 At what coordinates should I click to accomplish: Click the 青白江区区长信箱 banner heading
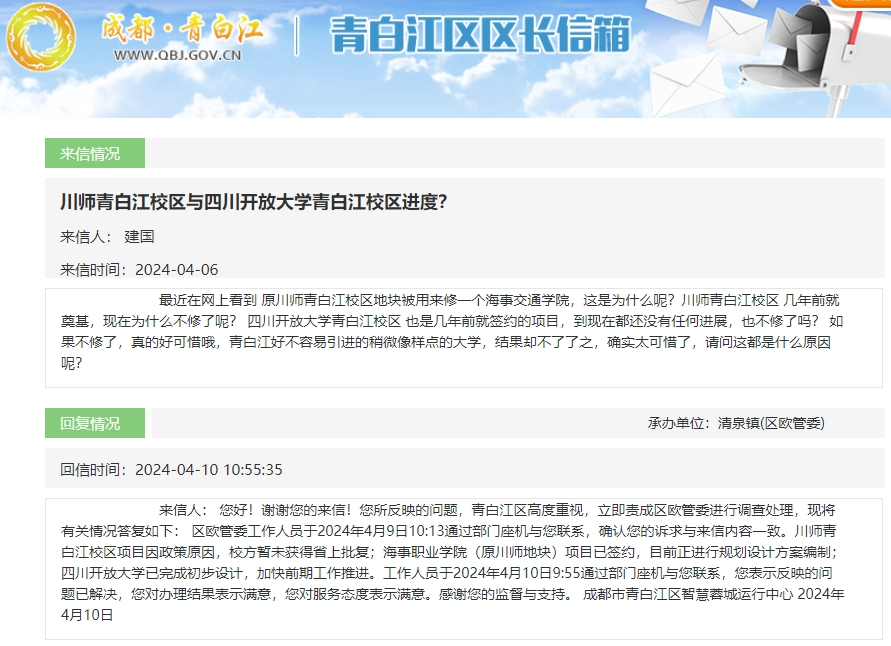[480, 34]
